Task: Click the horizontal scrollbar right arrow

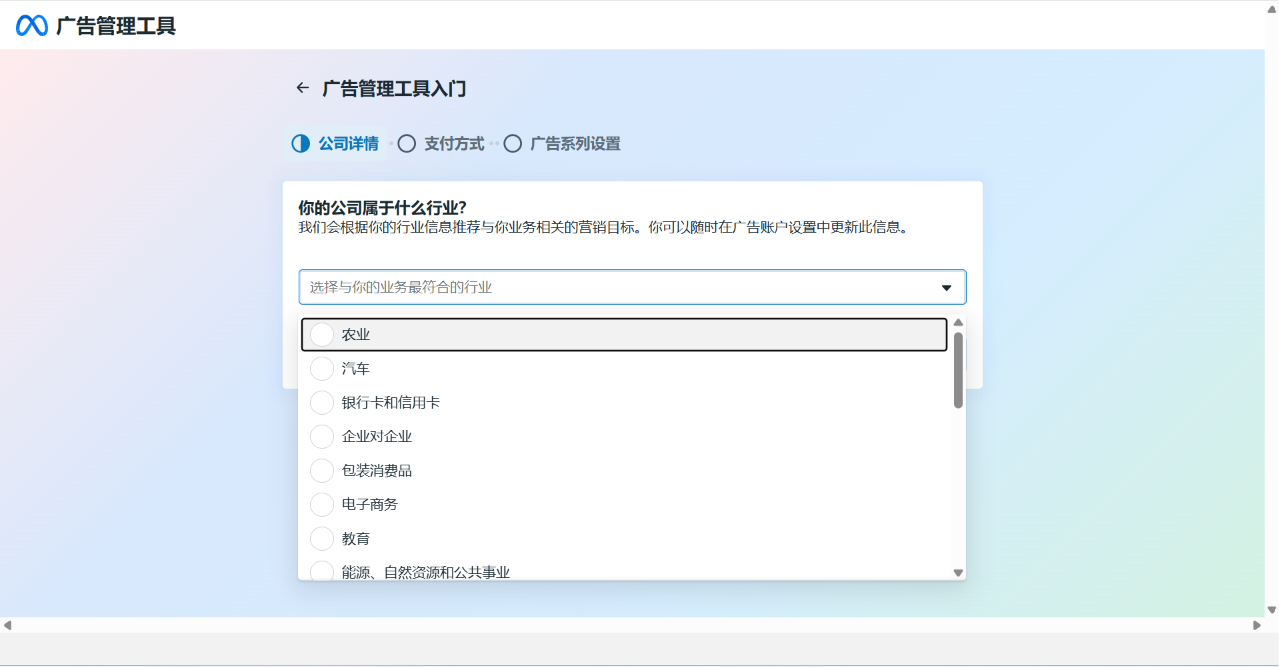Action: (1257, 625)
